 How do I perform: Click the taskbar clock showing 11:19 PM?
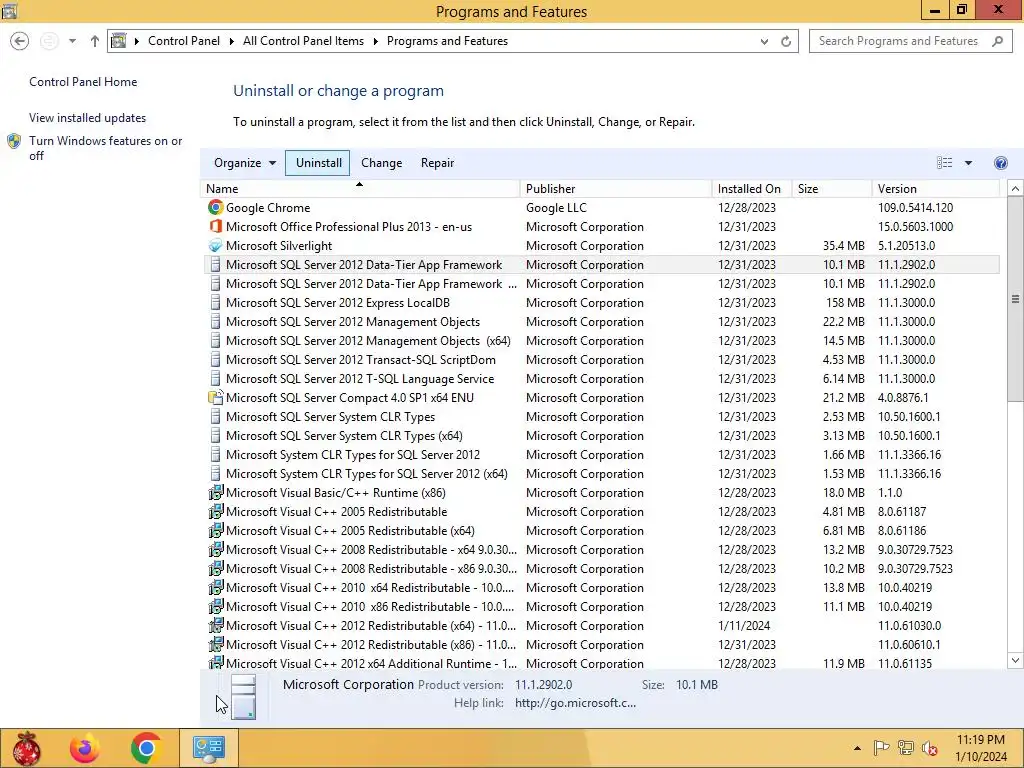pos(981,748)
